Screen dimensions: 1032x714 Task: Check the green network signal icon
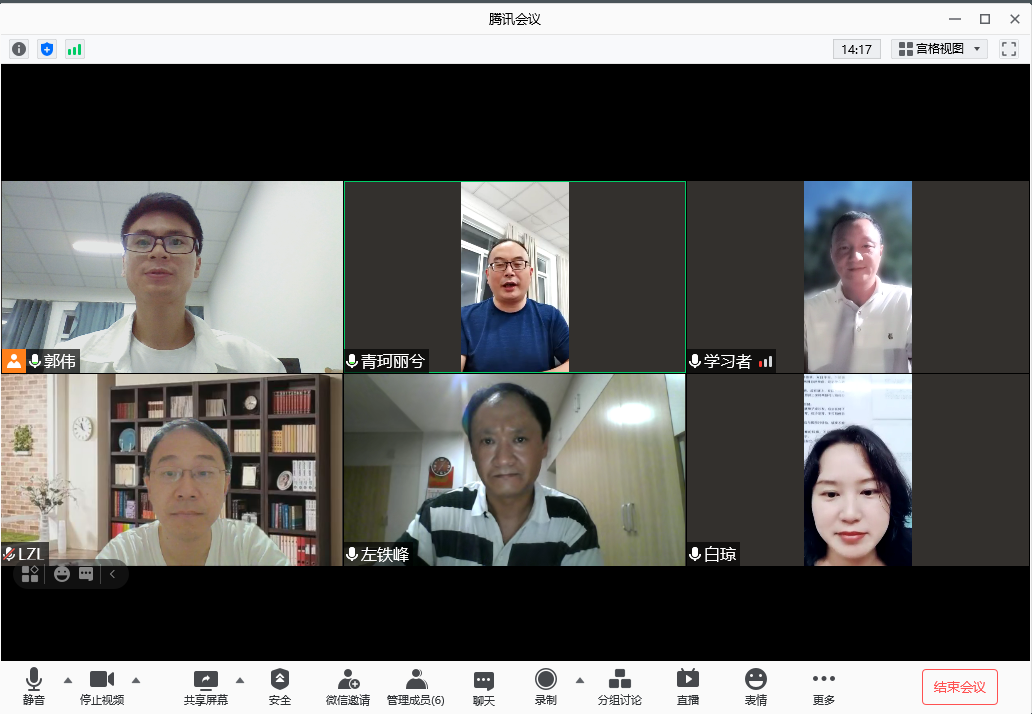(x=75, y=49)
